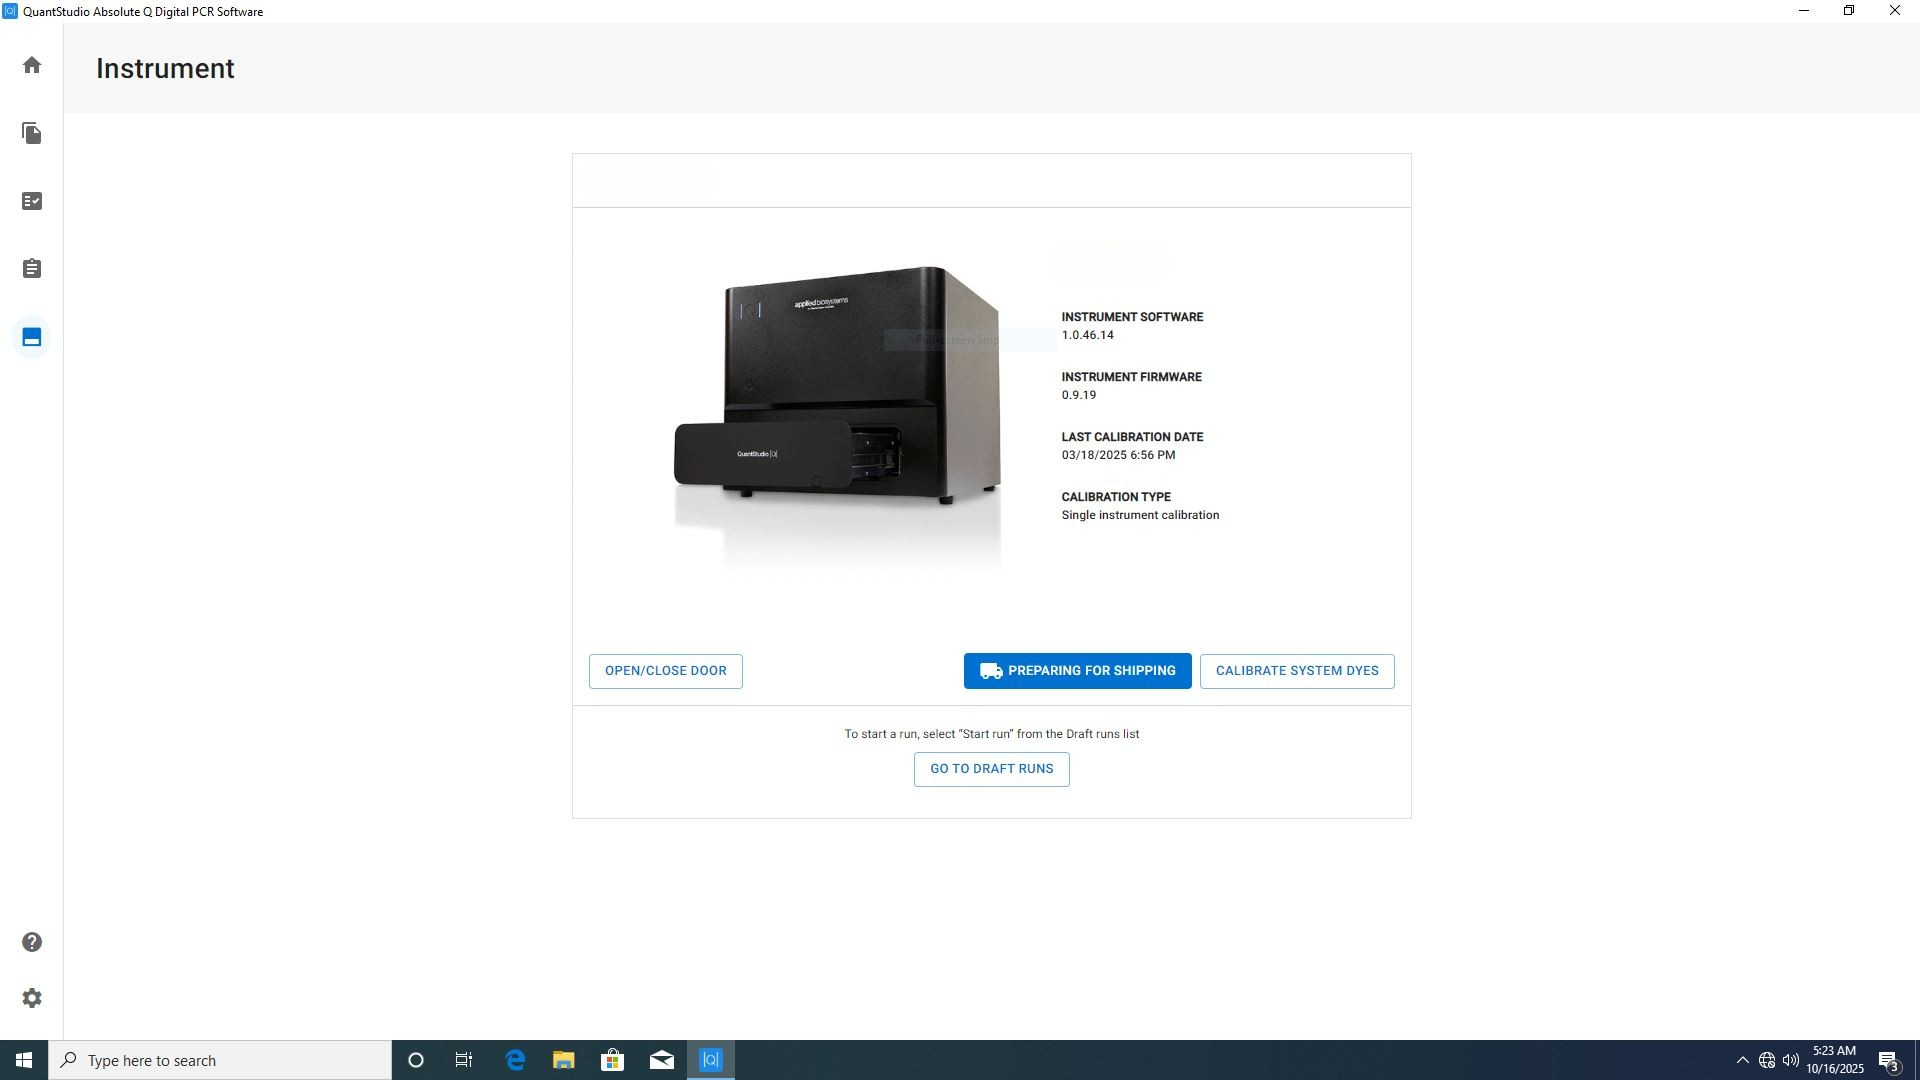Open the Settings gear icon
Viewport: 1920px width, 1080px height.
[x=32, y=999]
